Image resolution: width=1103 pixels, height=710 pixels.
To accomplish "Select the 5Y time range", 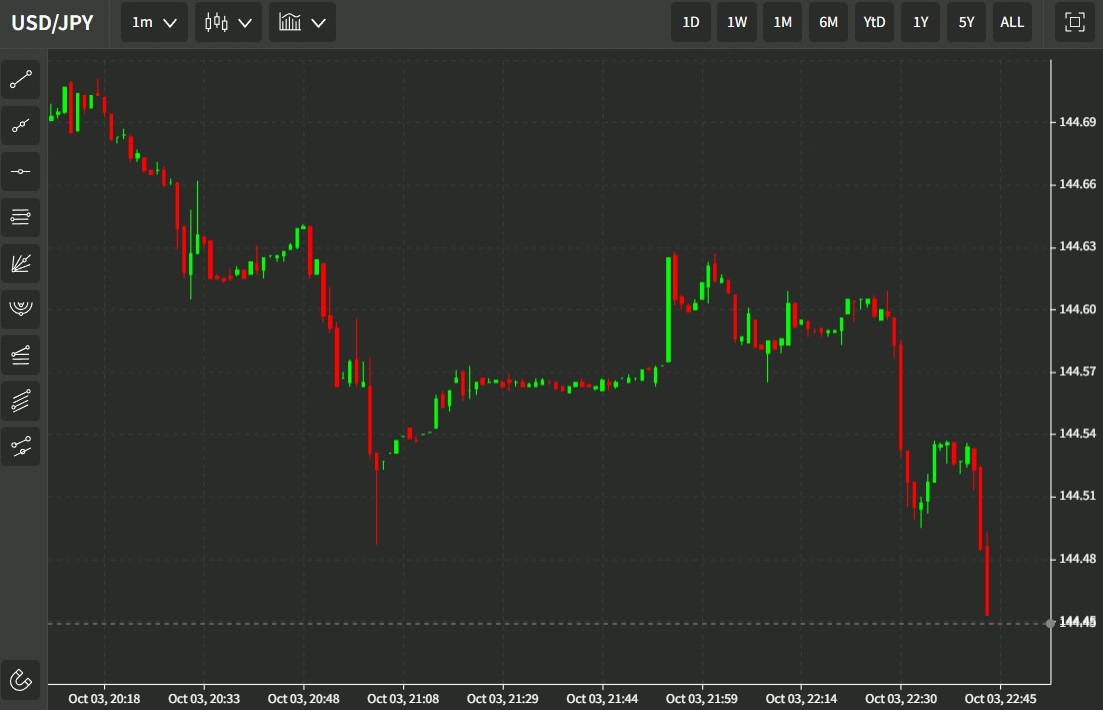I will coord(966,22).
